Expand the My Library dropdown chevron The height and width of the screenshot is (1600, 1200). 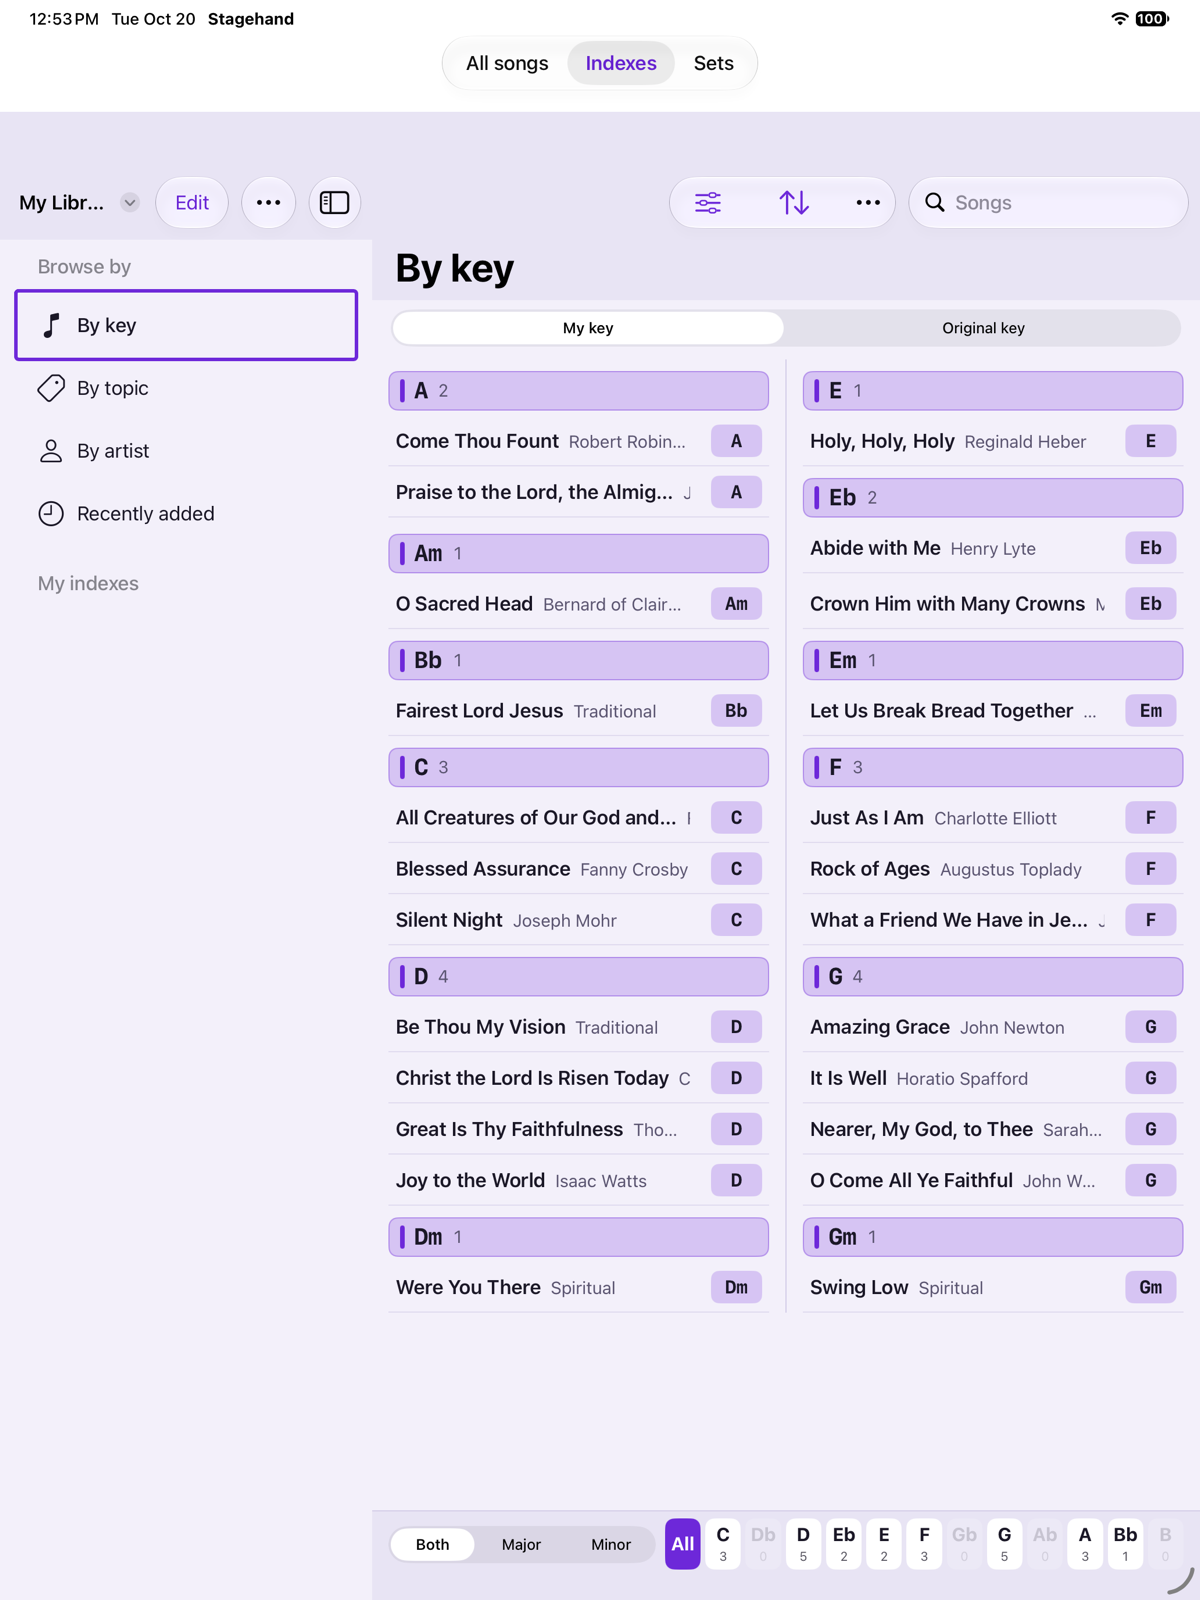point(130,203)
